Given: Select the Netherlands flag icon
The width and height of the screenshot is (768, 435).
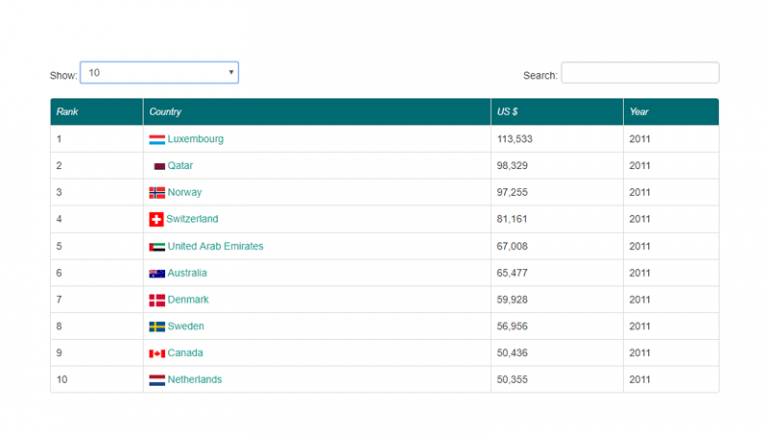Looking at the screenshot, I should point(157,380).
